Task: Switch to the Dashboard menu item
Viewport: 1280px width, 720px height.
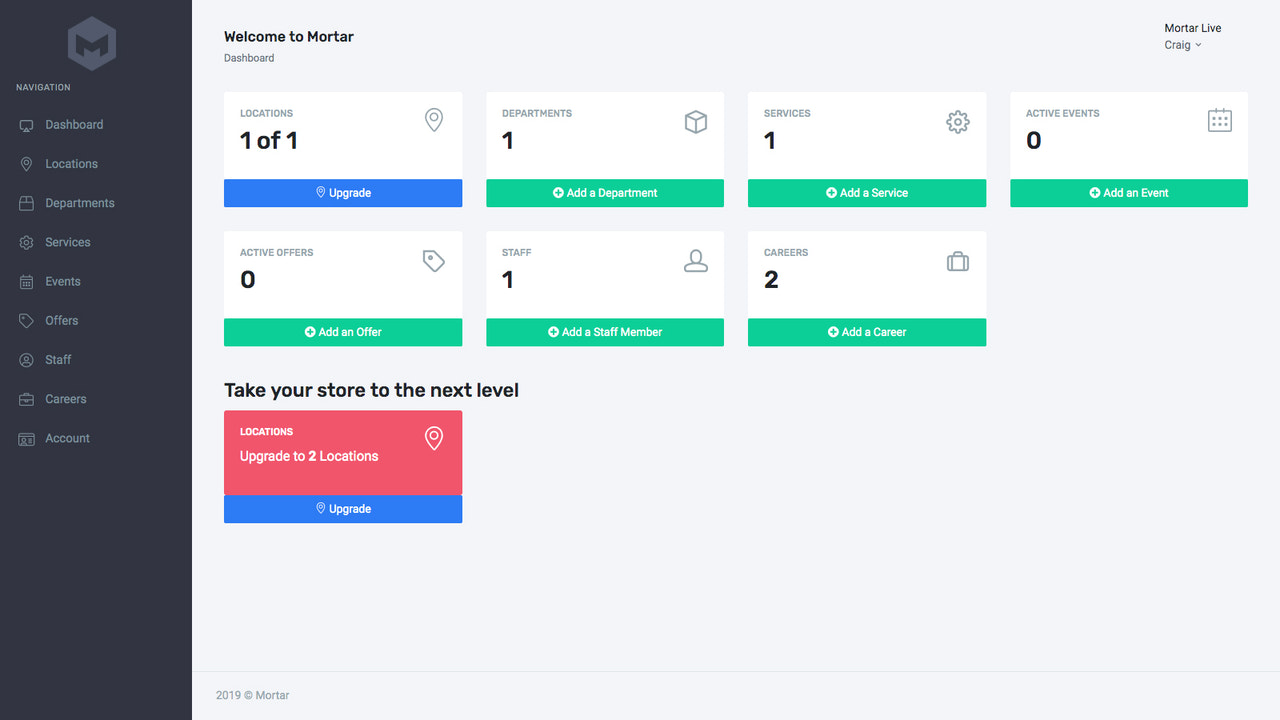Action: pyautogui.click(x=73, y=124)
